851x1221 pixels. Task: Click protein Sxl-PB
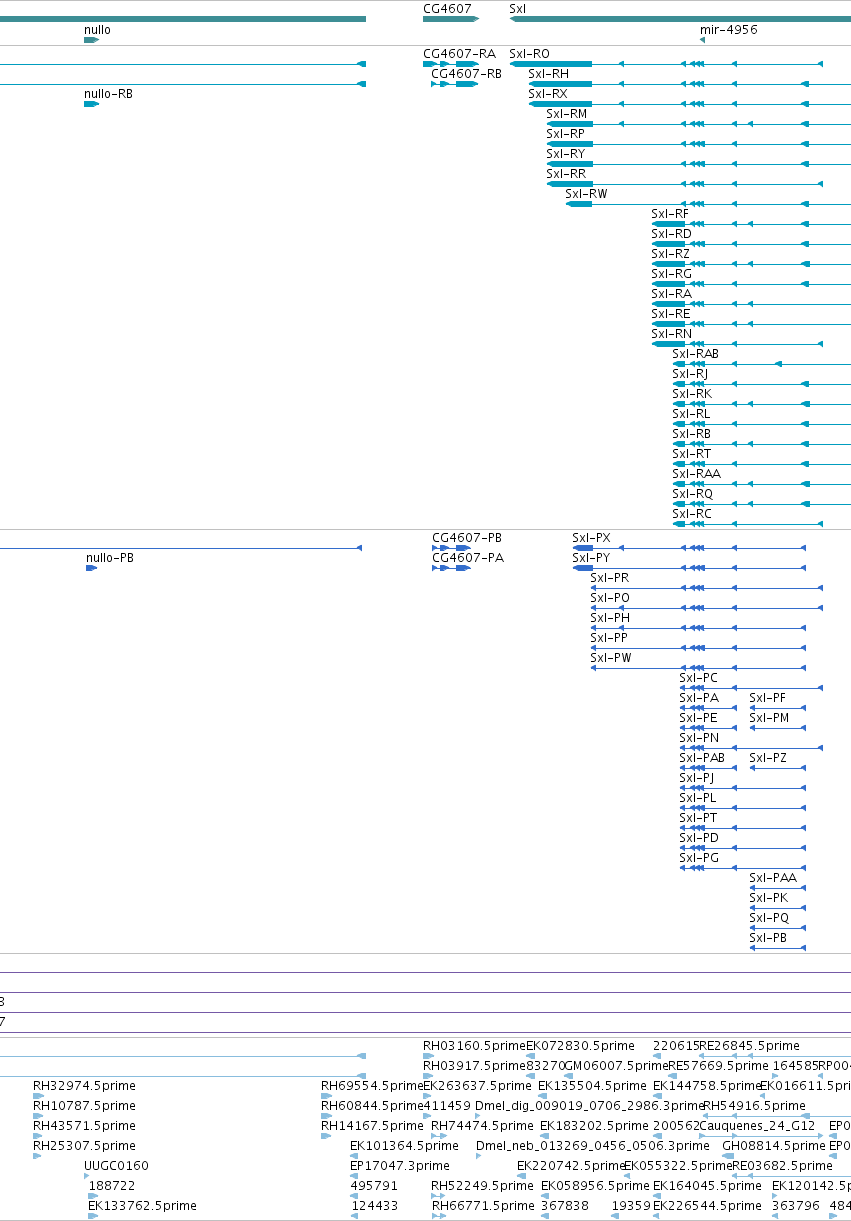click(768, 938)
